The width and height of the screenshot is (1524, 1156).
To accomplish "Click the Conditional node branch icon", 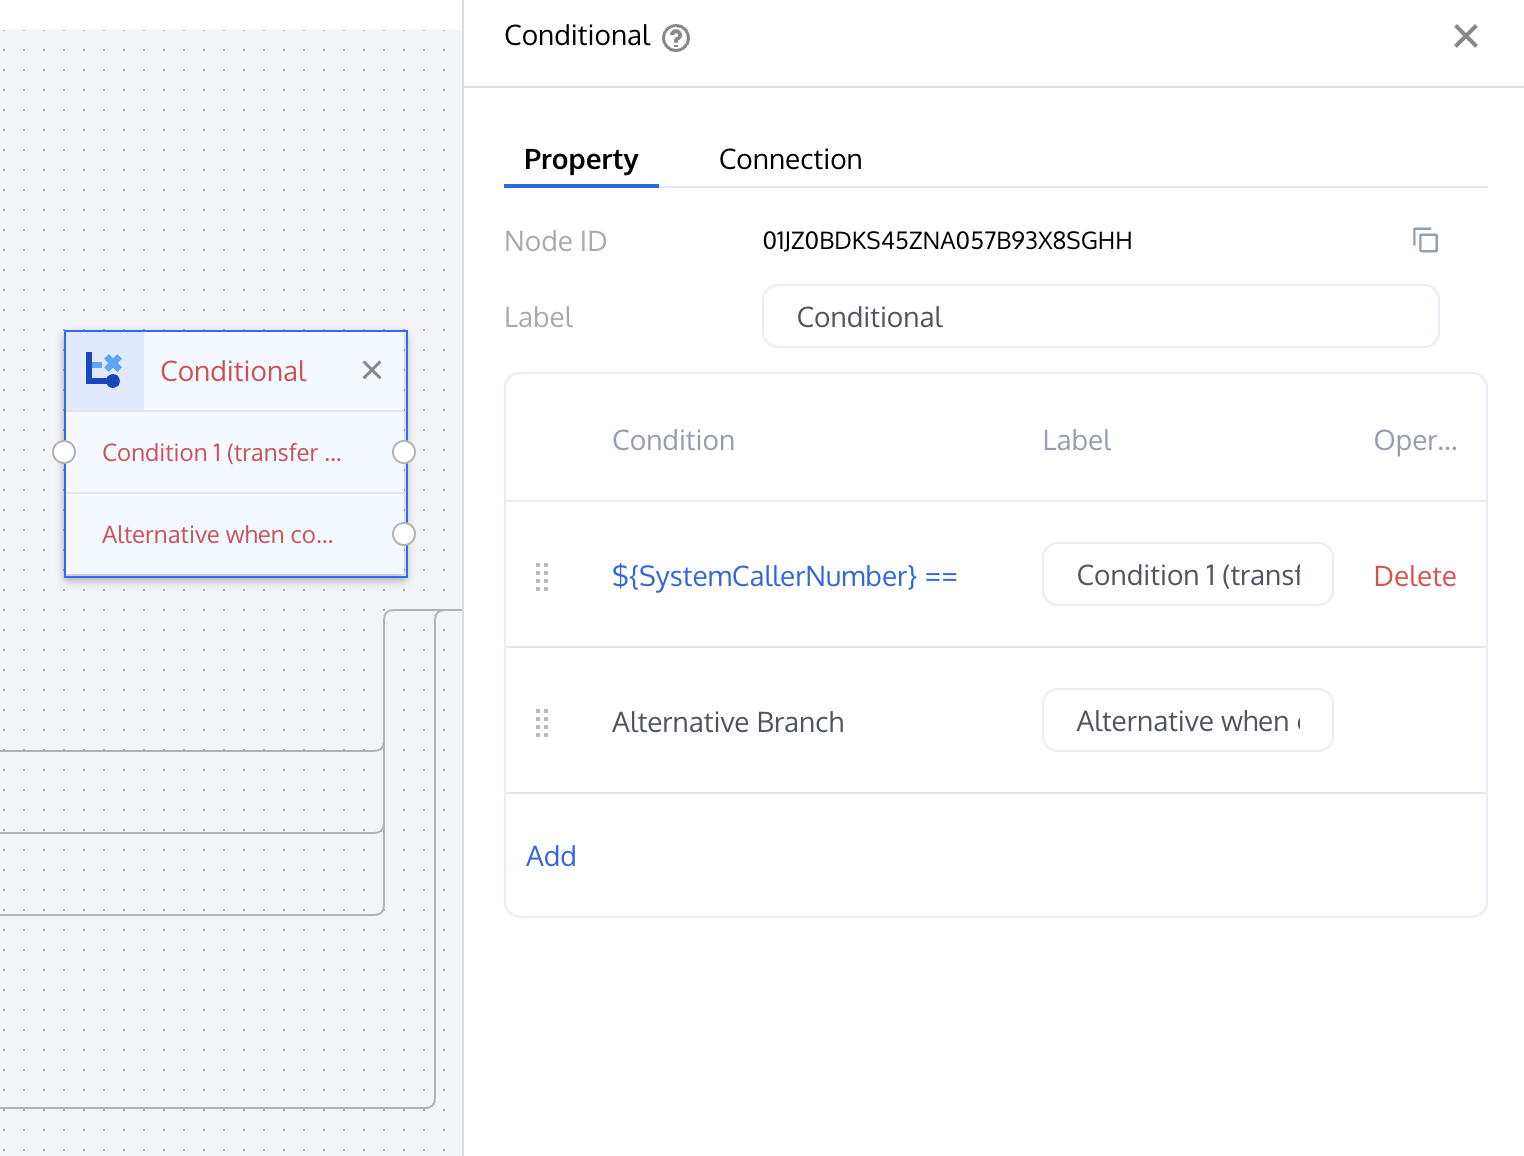I will point(104,371).
